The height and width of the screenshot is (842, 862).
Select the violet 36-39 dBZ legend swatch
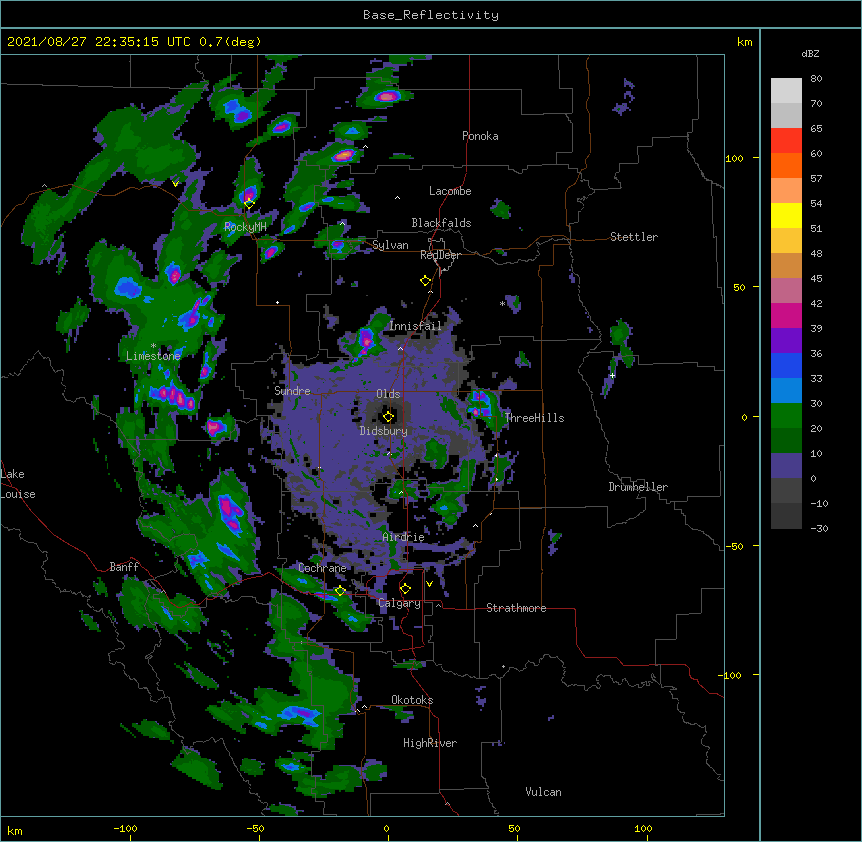pos(786,341)
